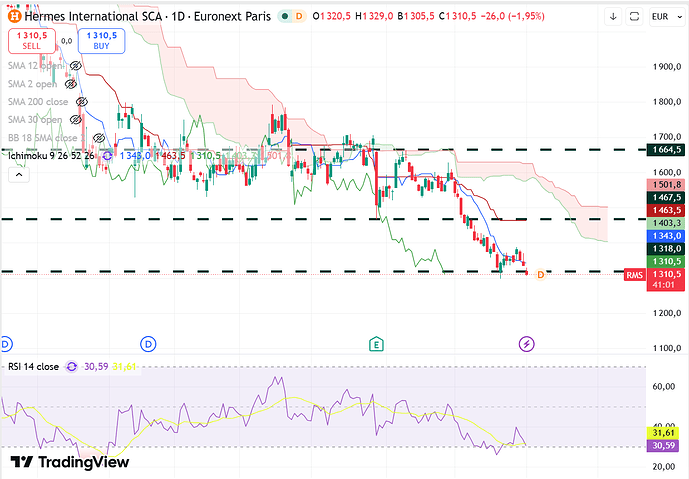Click the download arrow icon at top right
The height and width of the screenshot is (479, 689).
[x=613, y=17]
